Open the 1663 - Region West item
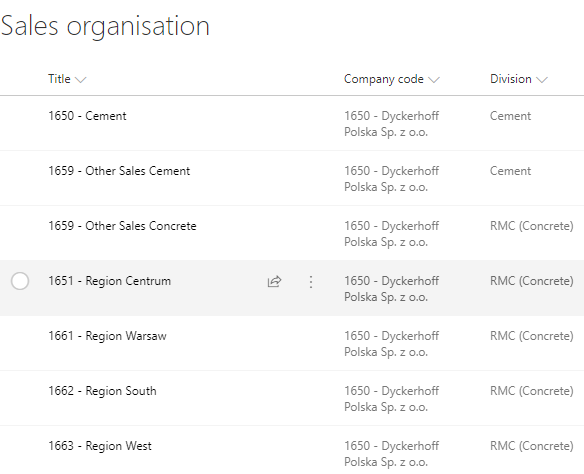 click(x=100, y=446)
